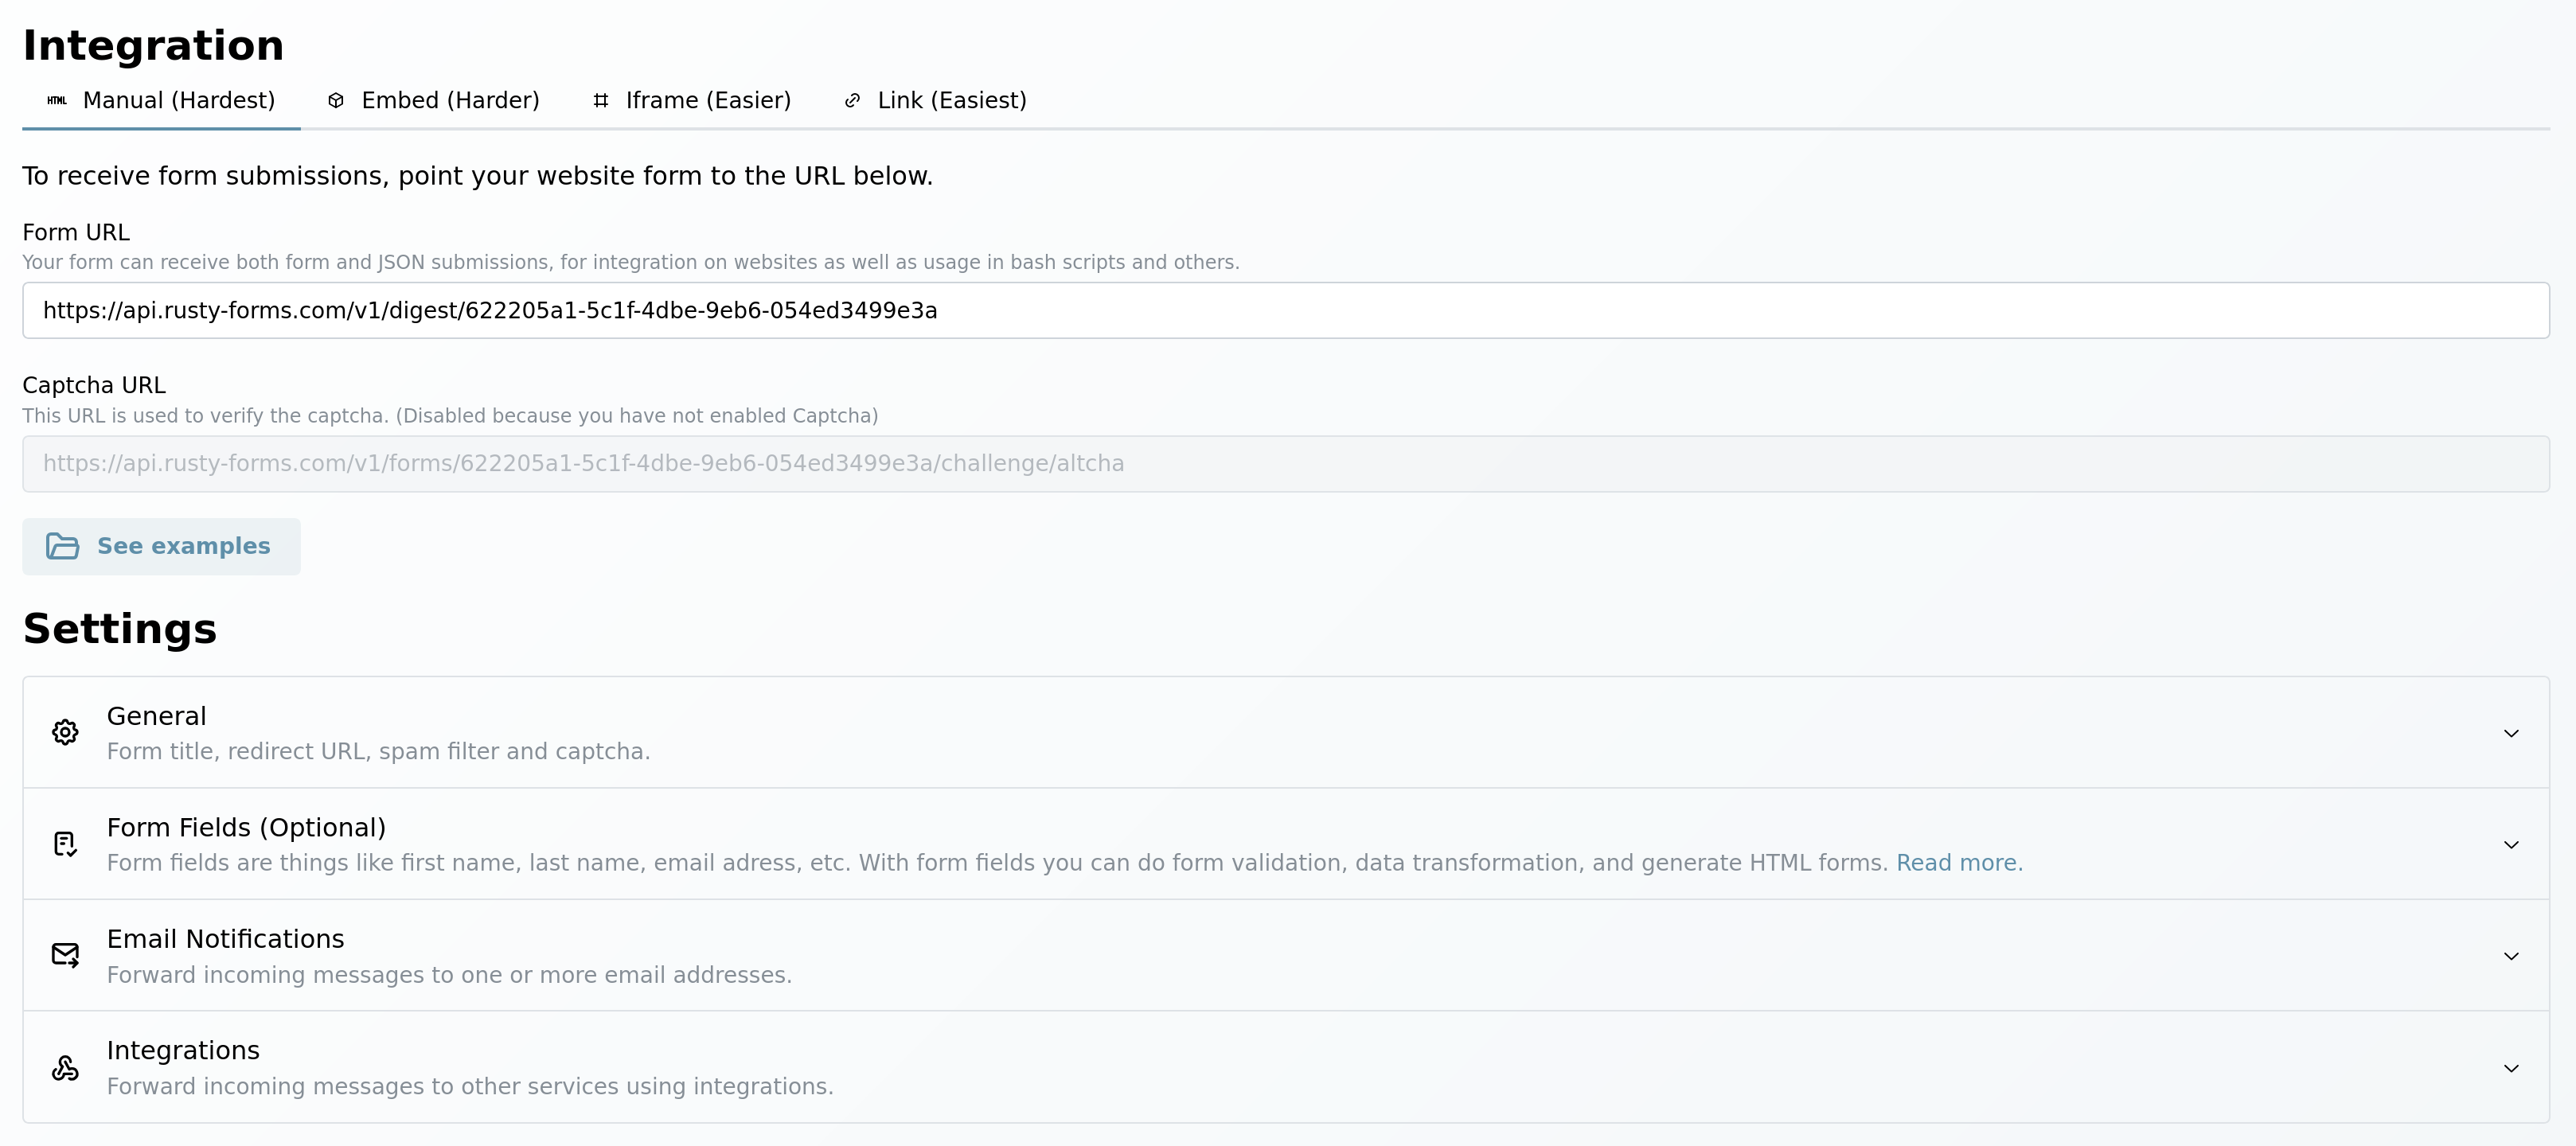The width and height of the screenshot is (2576, 1146).
Task: Expand the Email Notifications chevron
Action: (x=2511, y=956)
